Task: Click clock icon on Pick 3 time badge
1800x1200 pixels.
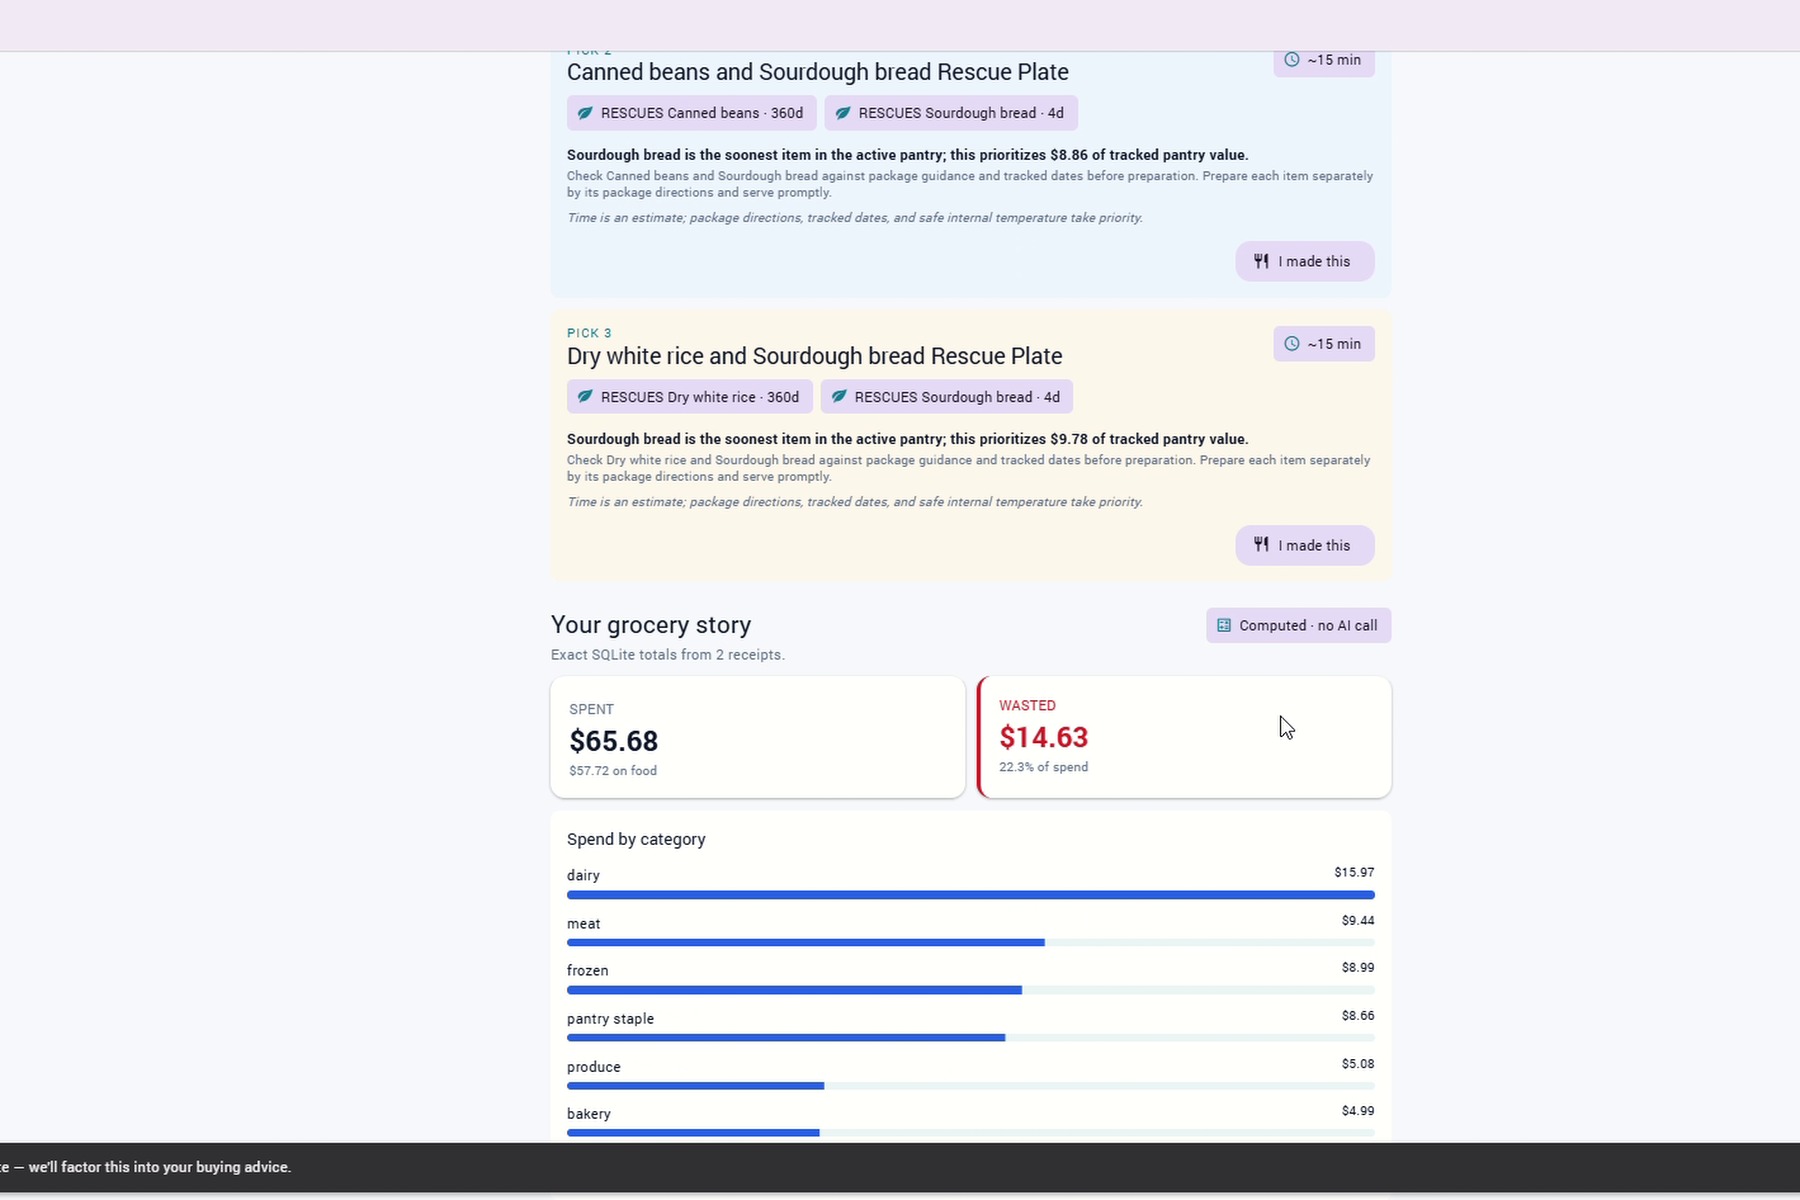Action: coord(1292,344)
